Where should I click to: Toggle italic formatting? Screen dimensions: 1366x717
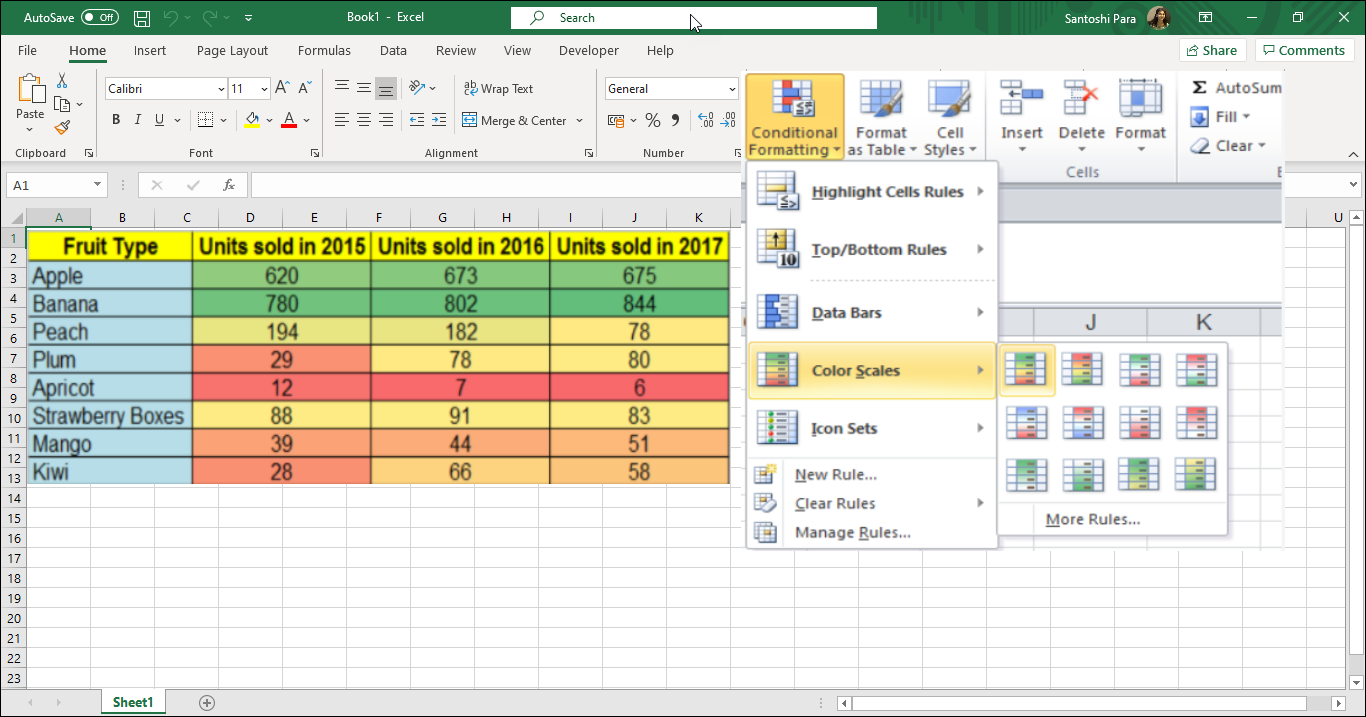[138, 119]
